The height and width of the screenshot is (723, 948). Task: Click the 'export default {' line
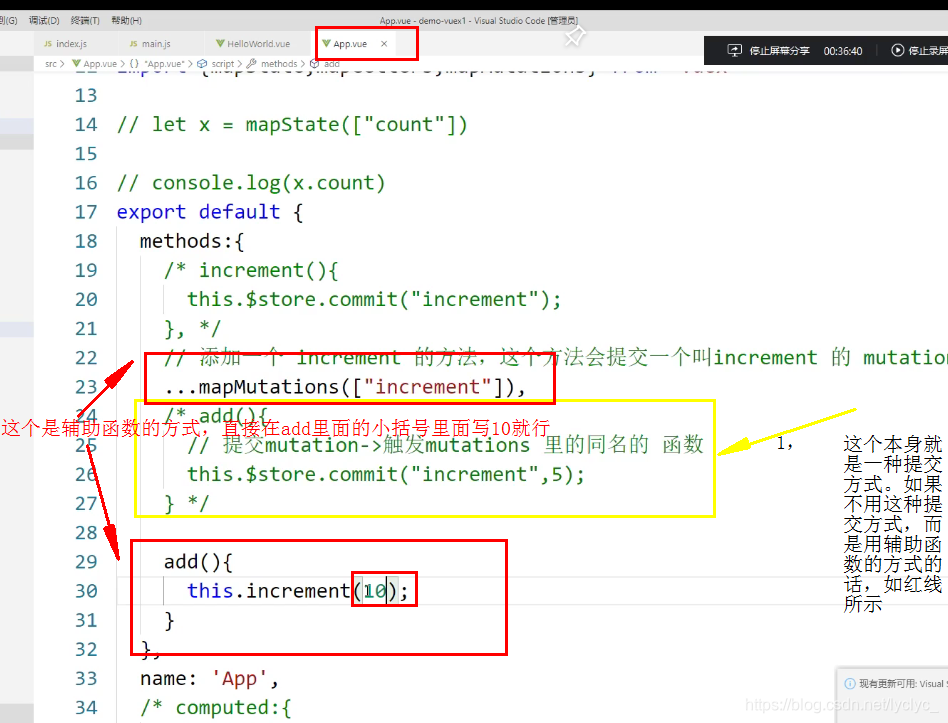click(210, 212)
